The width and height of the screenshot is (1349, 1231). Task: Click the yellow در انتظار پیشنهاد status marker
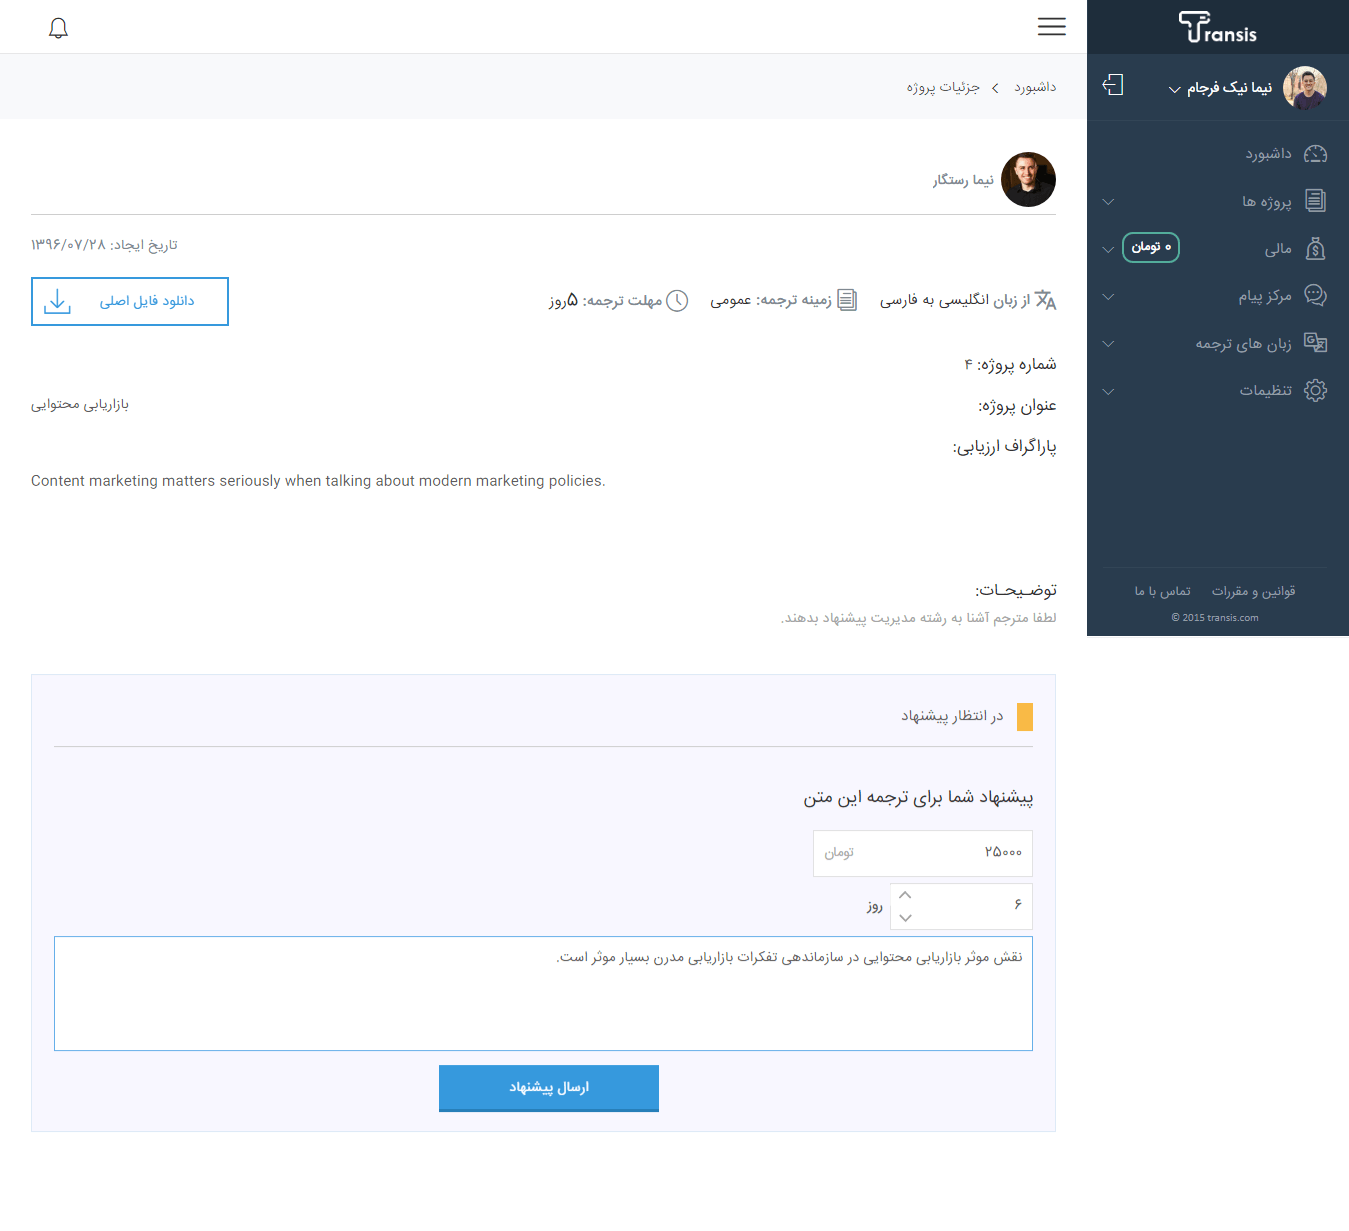pos(1025,717)
